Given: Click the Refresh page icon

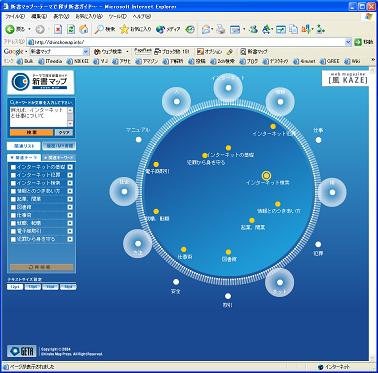Looking at the screenshot, I should [71, 29].
